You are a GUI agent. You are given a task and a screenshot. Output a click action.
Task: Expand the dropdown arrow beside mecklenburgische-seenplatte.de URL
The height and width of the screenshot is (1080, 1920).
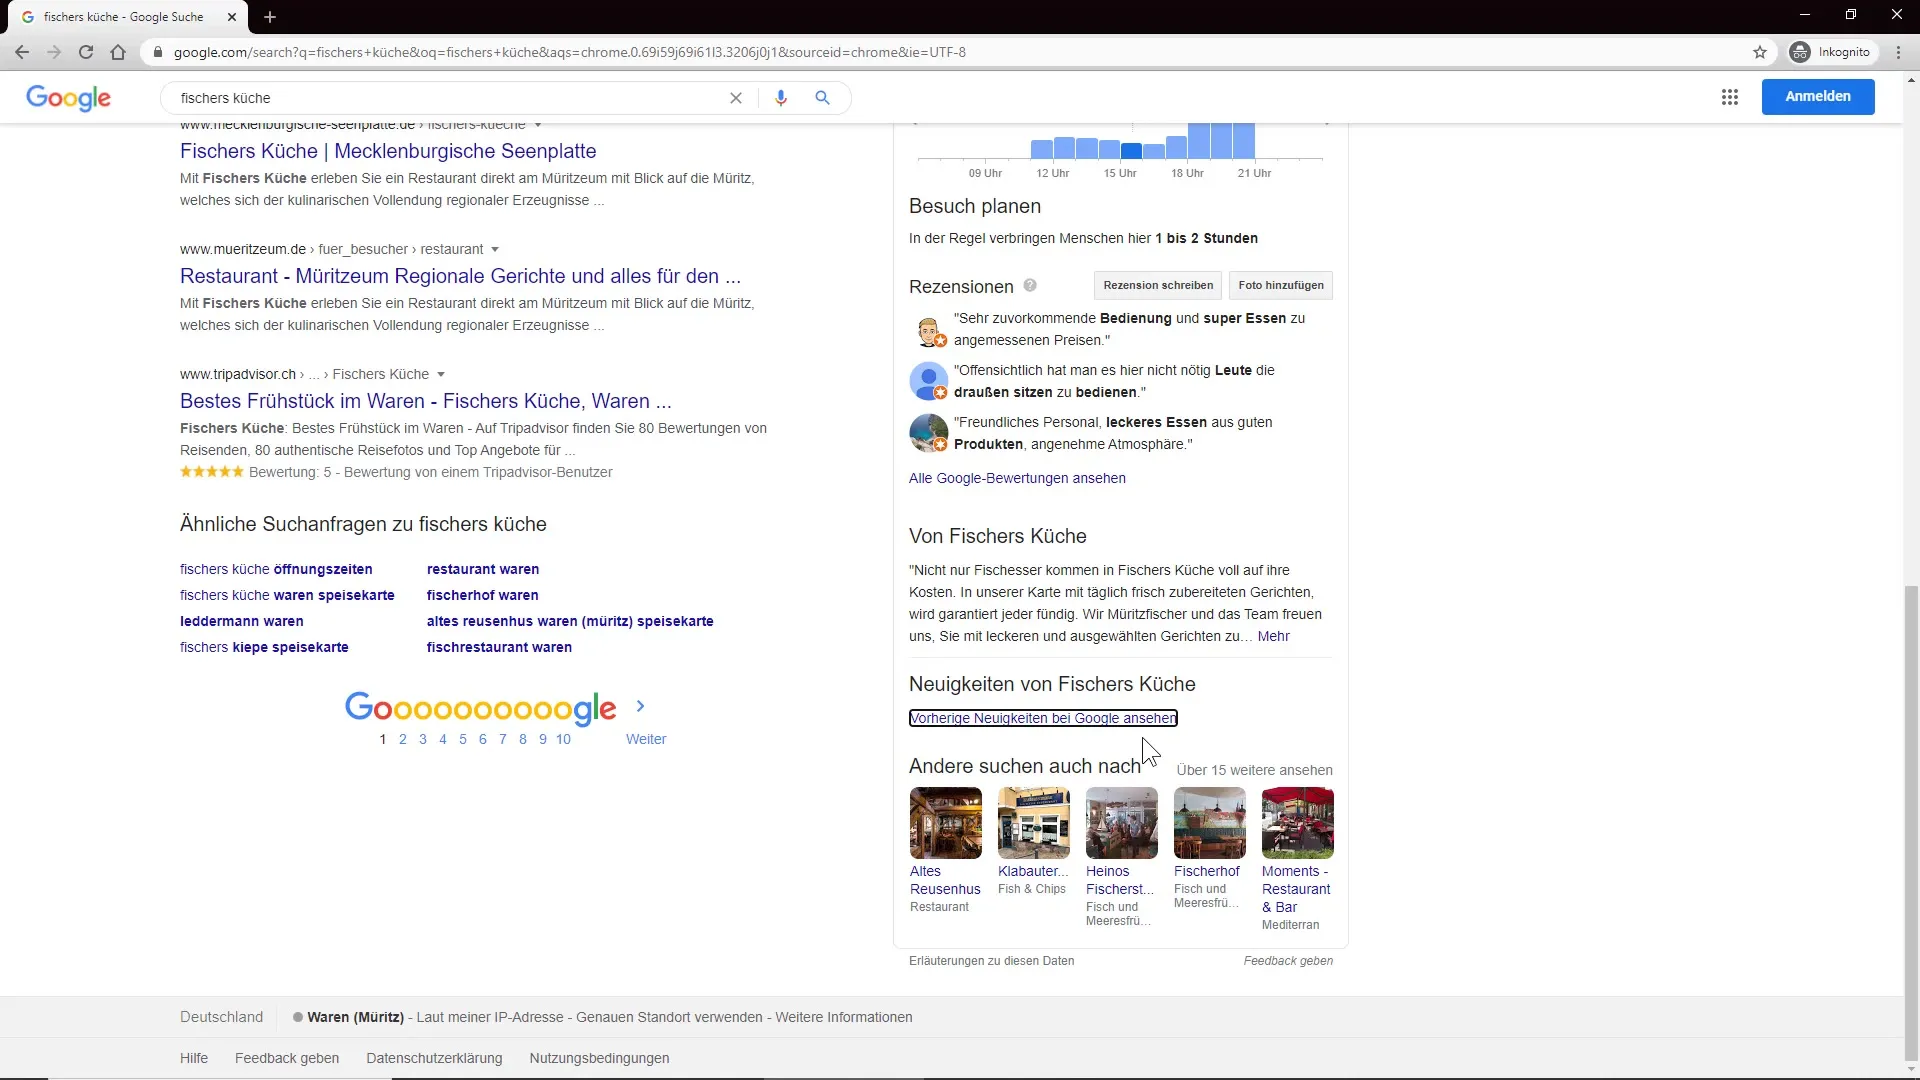click(538, 125)
